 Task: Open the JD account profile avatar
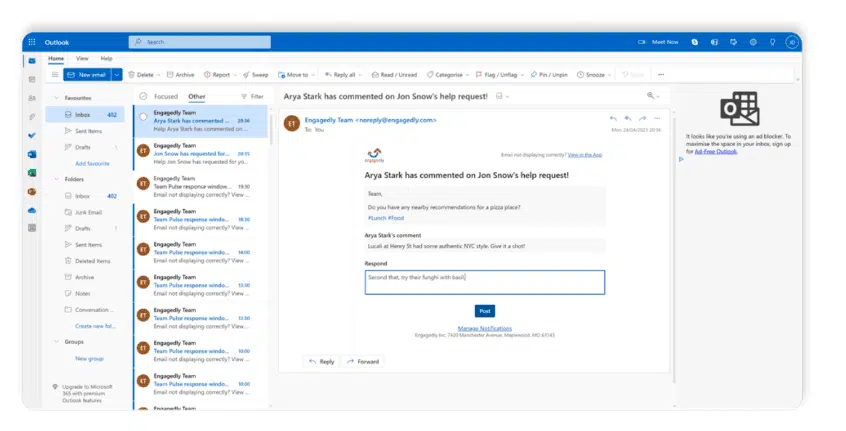pyautogui.click(x=792, y=42)
